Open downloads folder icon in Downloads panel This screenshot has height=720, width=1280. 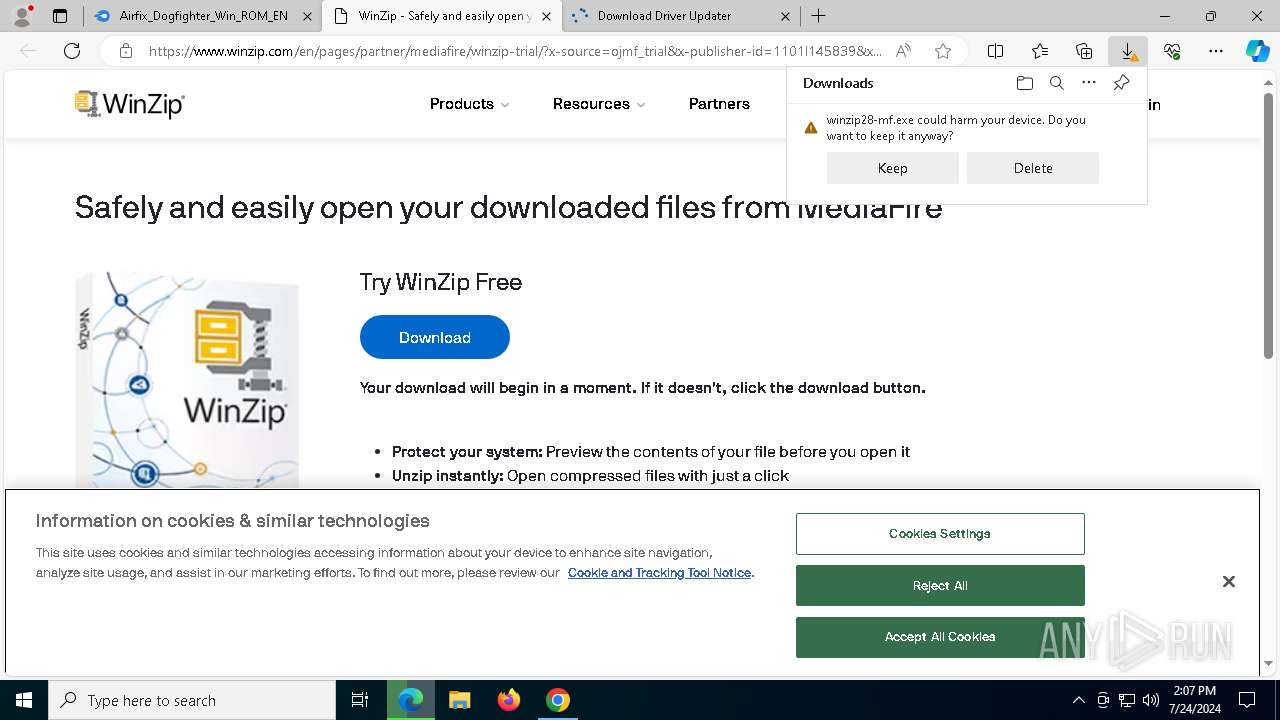point(1024,83)
